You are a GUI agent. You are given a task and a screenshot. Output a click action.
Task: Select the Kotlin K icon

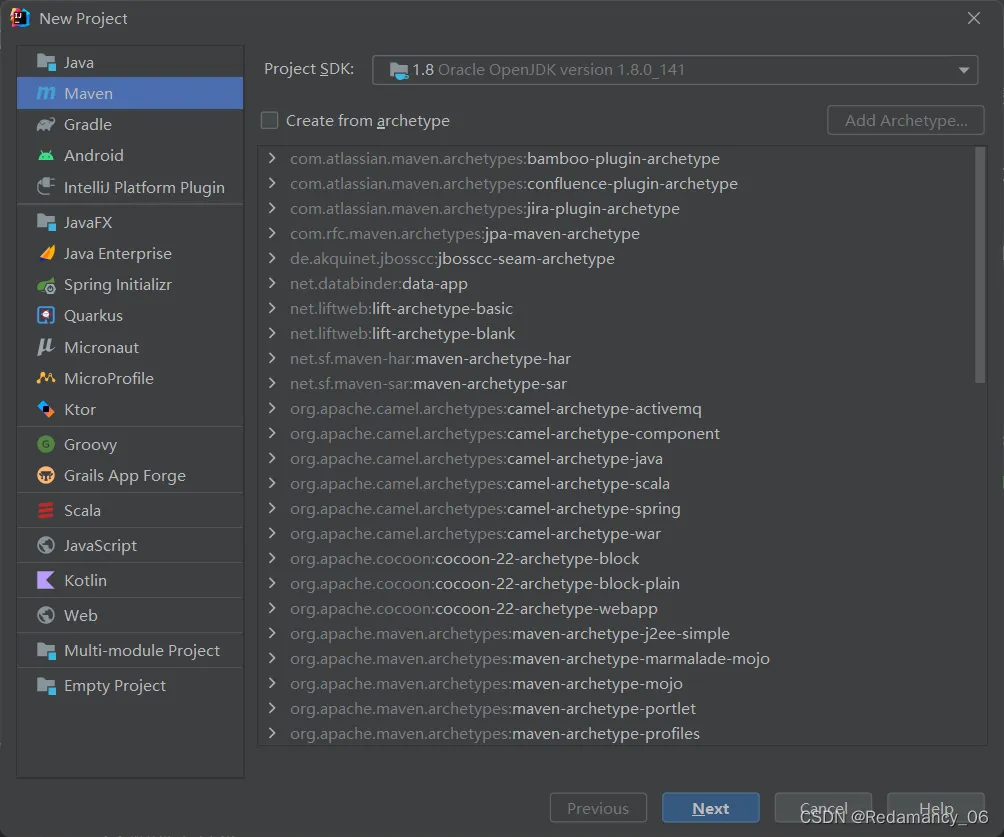(46, 580)
